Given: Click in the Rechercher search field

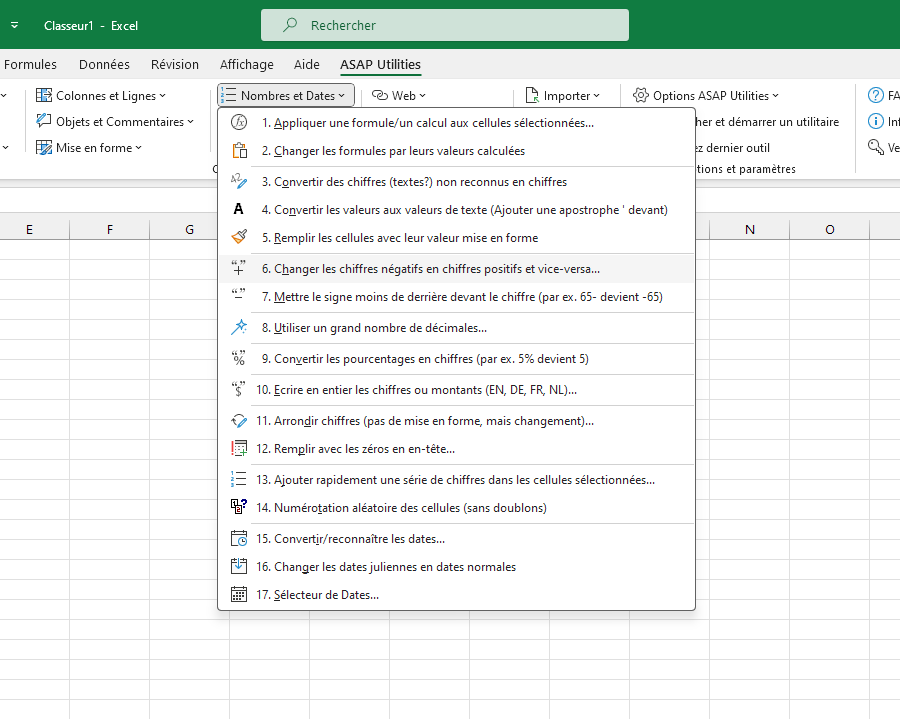Looking at the screenshot, I should (x=445, y=25).
